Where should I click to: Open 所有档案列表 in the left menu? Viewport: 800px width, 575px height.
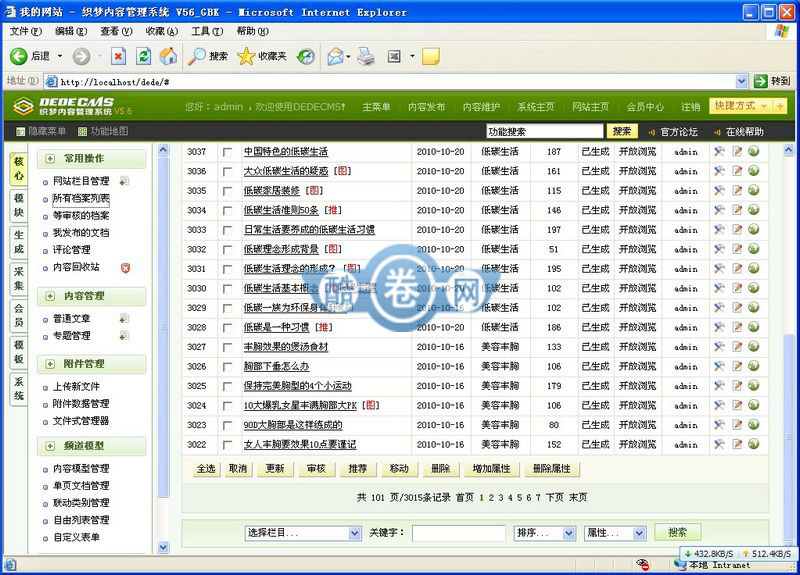(x=81, y=198)
